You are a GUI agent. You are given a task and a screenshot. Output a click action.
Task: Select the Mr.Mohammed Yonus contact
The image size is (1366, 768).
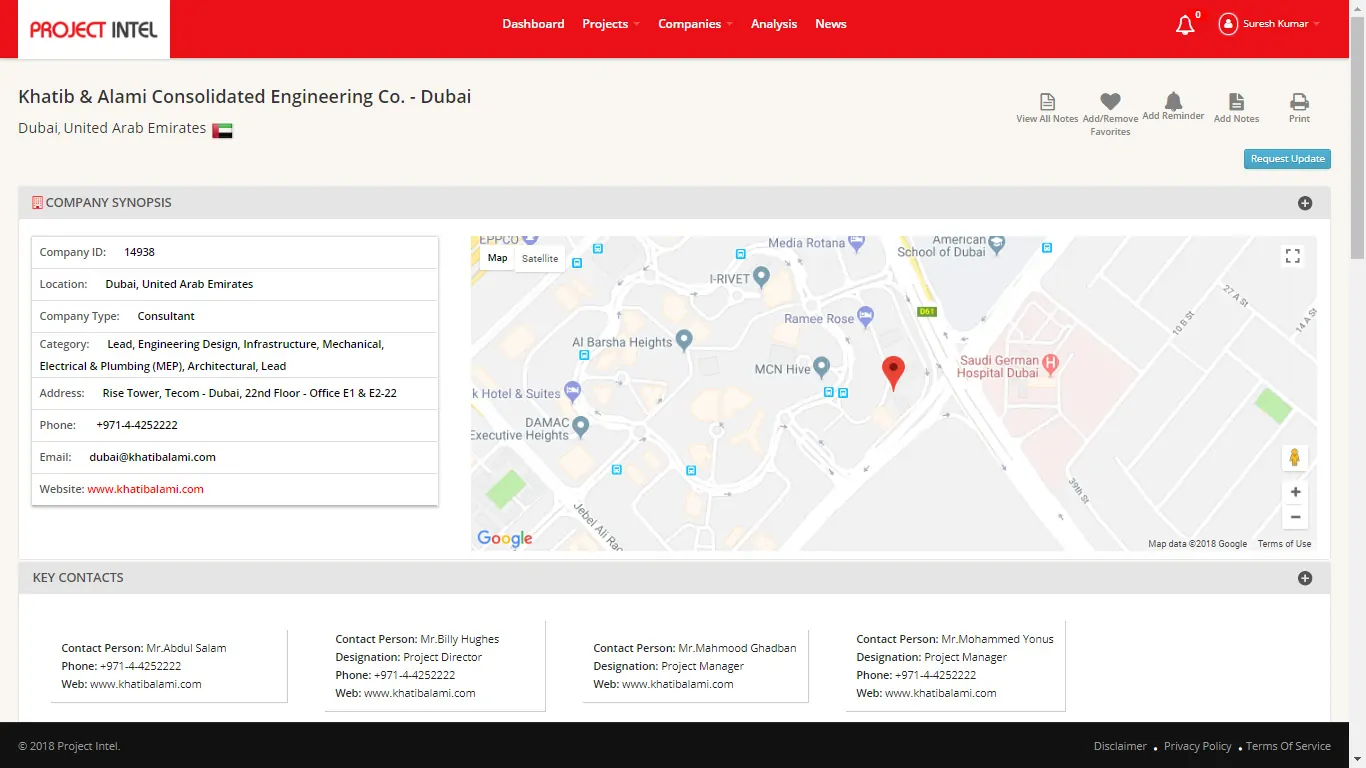coord(956,666)
